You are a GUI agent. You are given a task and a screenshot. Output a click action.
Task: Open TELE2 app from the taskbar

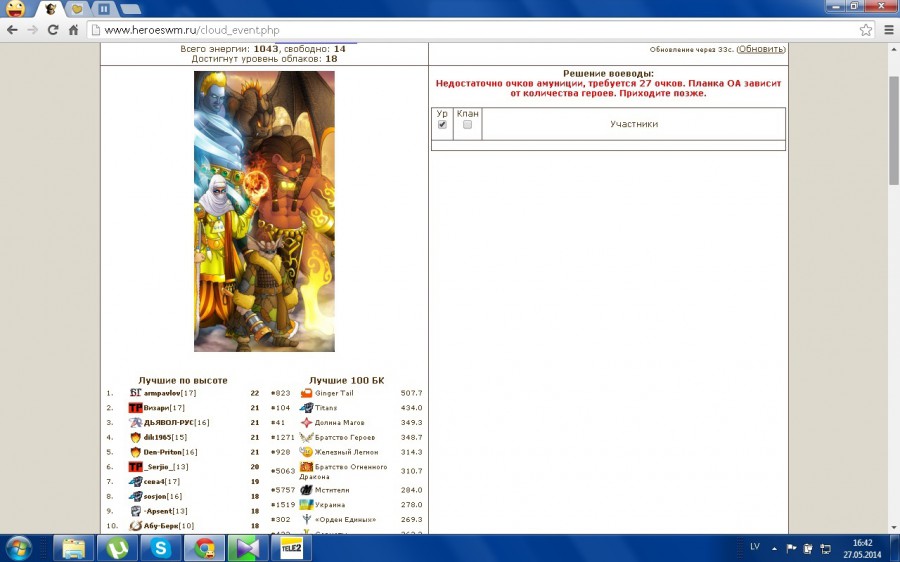click(292, 549)
